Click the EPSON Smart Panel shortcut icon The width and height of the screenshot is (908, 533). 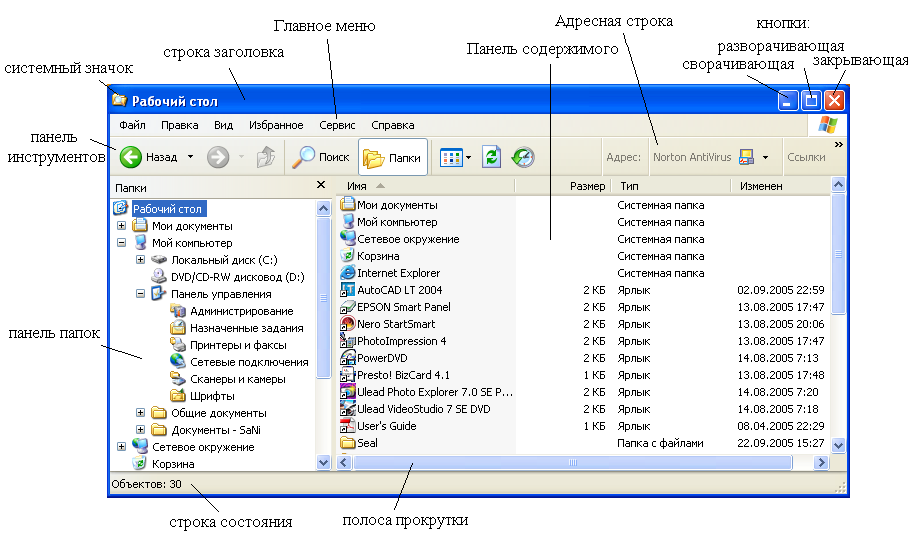tap(347, 306)
